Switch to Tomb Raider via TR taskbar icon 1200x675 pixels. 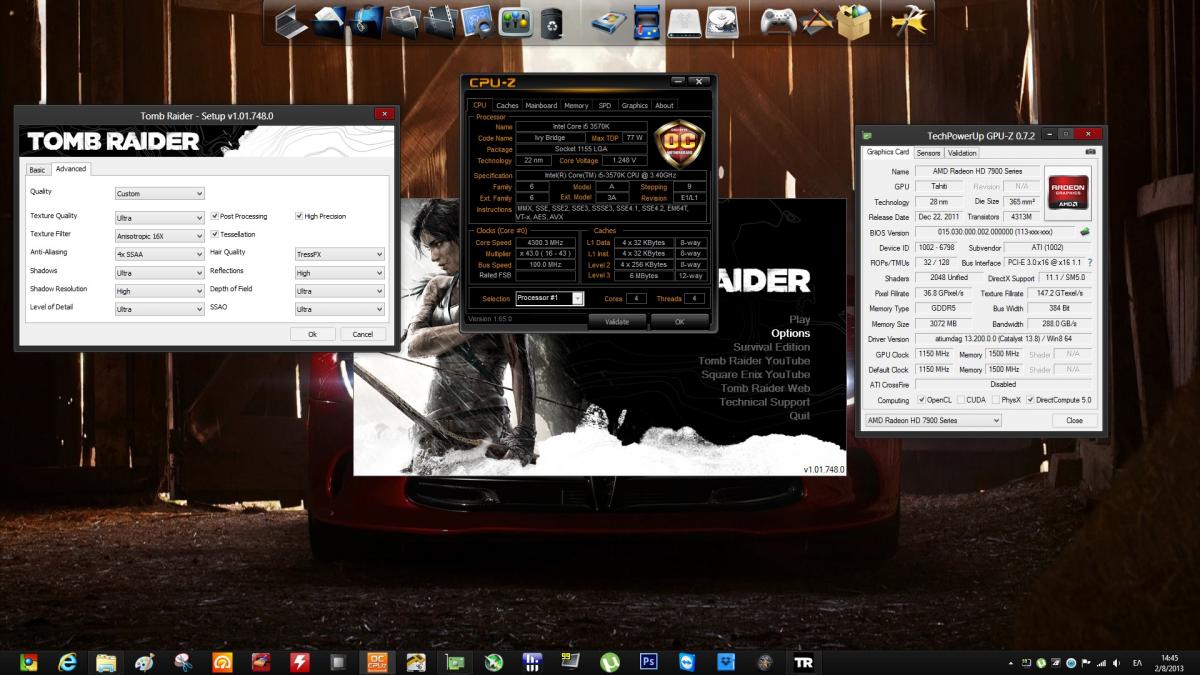coord(803,661)
